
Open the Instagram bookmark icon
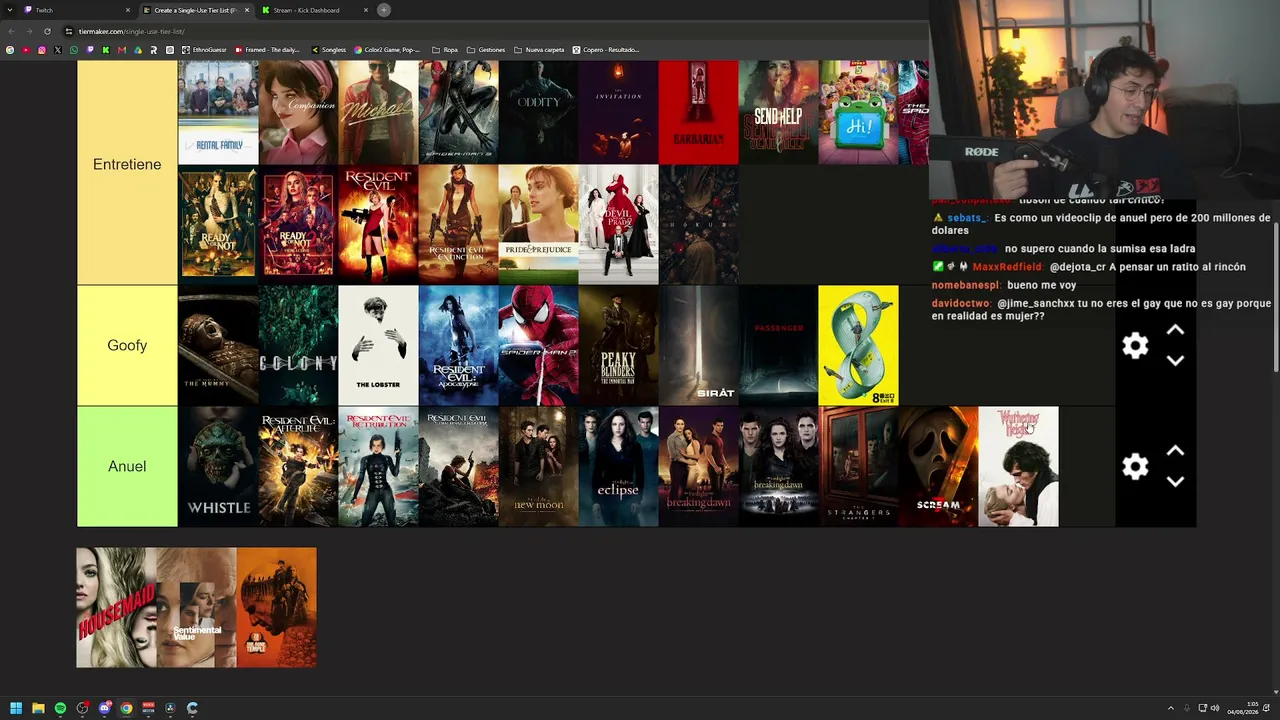[42, 50]
